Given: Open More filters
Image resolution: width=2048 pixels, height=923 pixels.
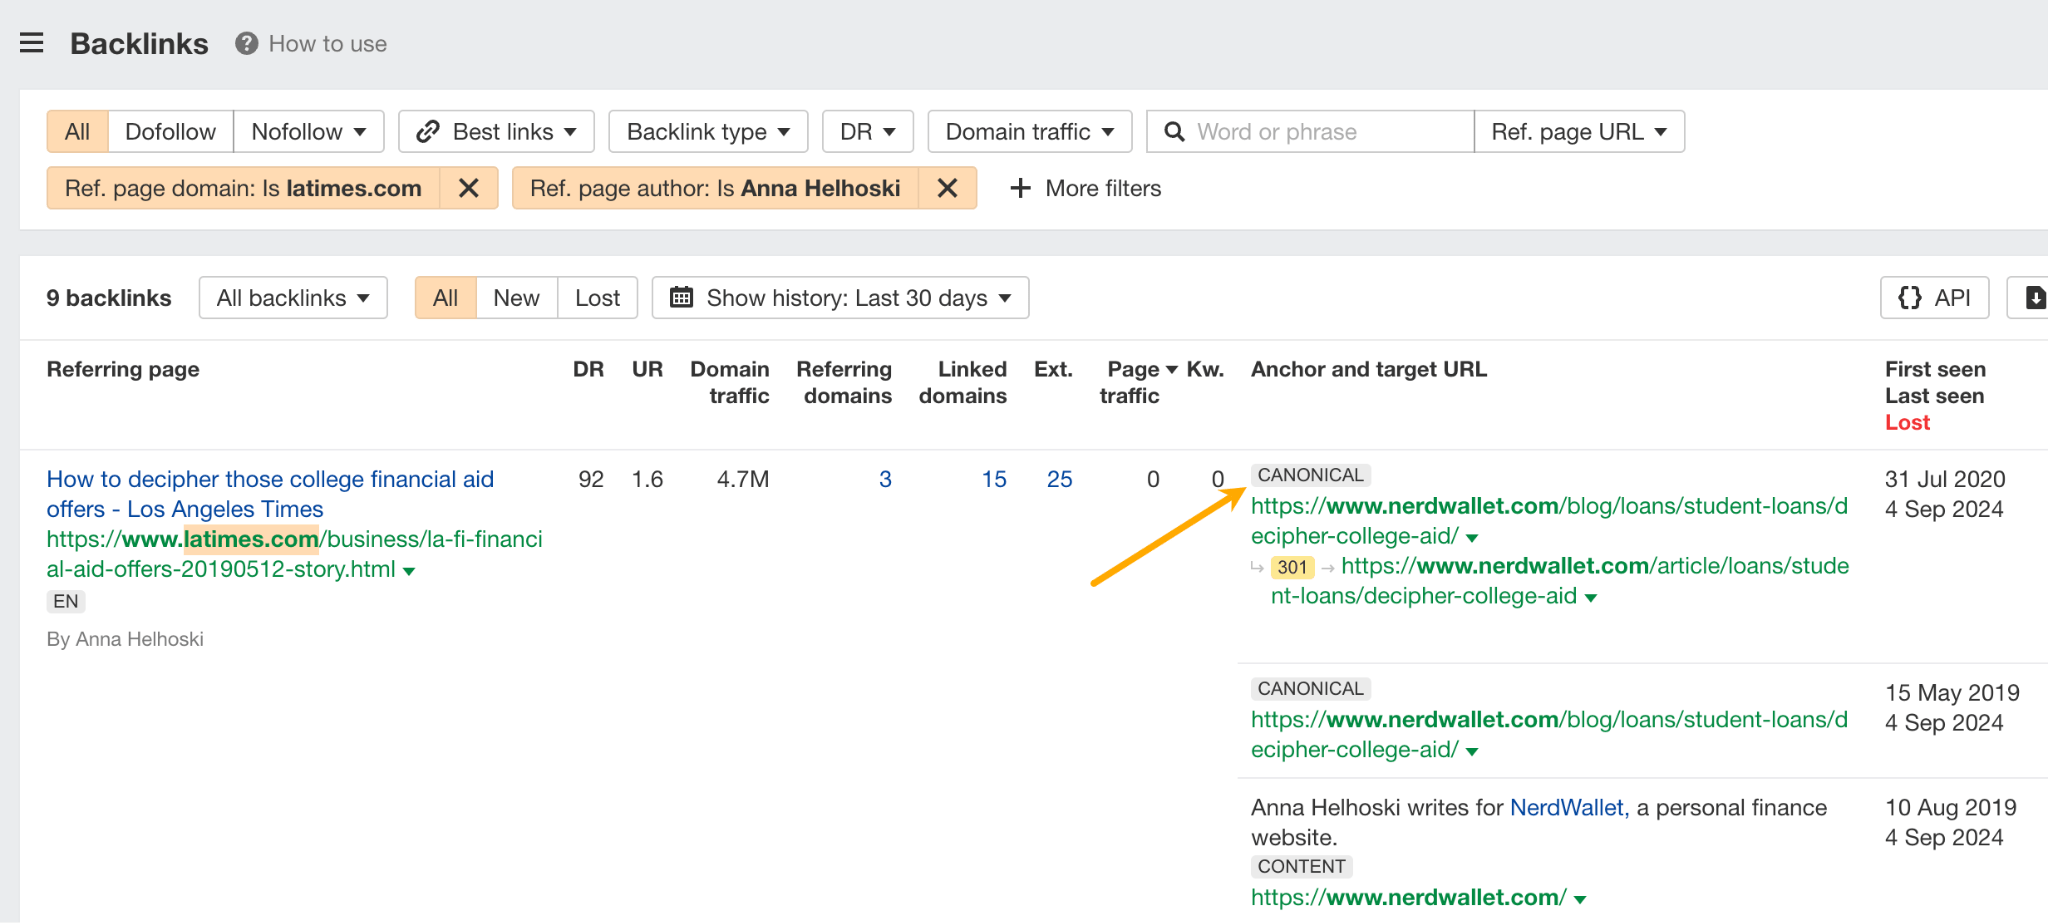Looking at the screenshot, I should coord(1084,188).
